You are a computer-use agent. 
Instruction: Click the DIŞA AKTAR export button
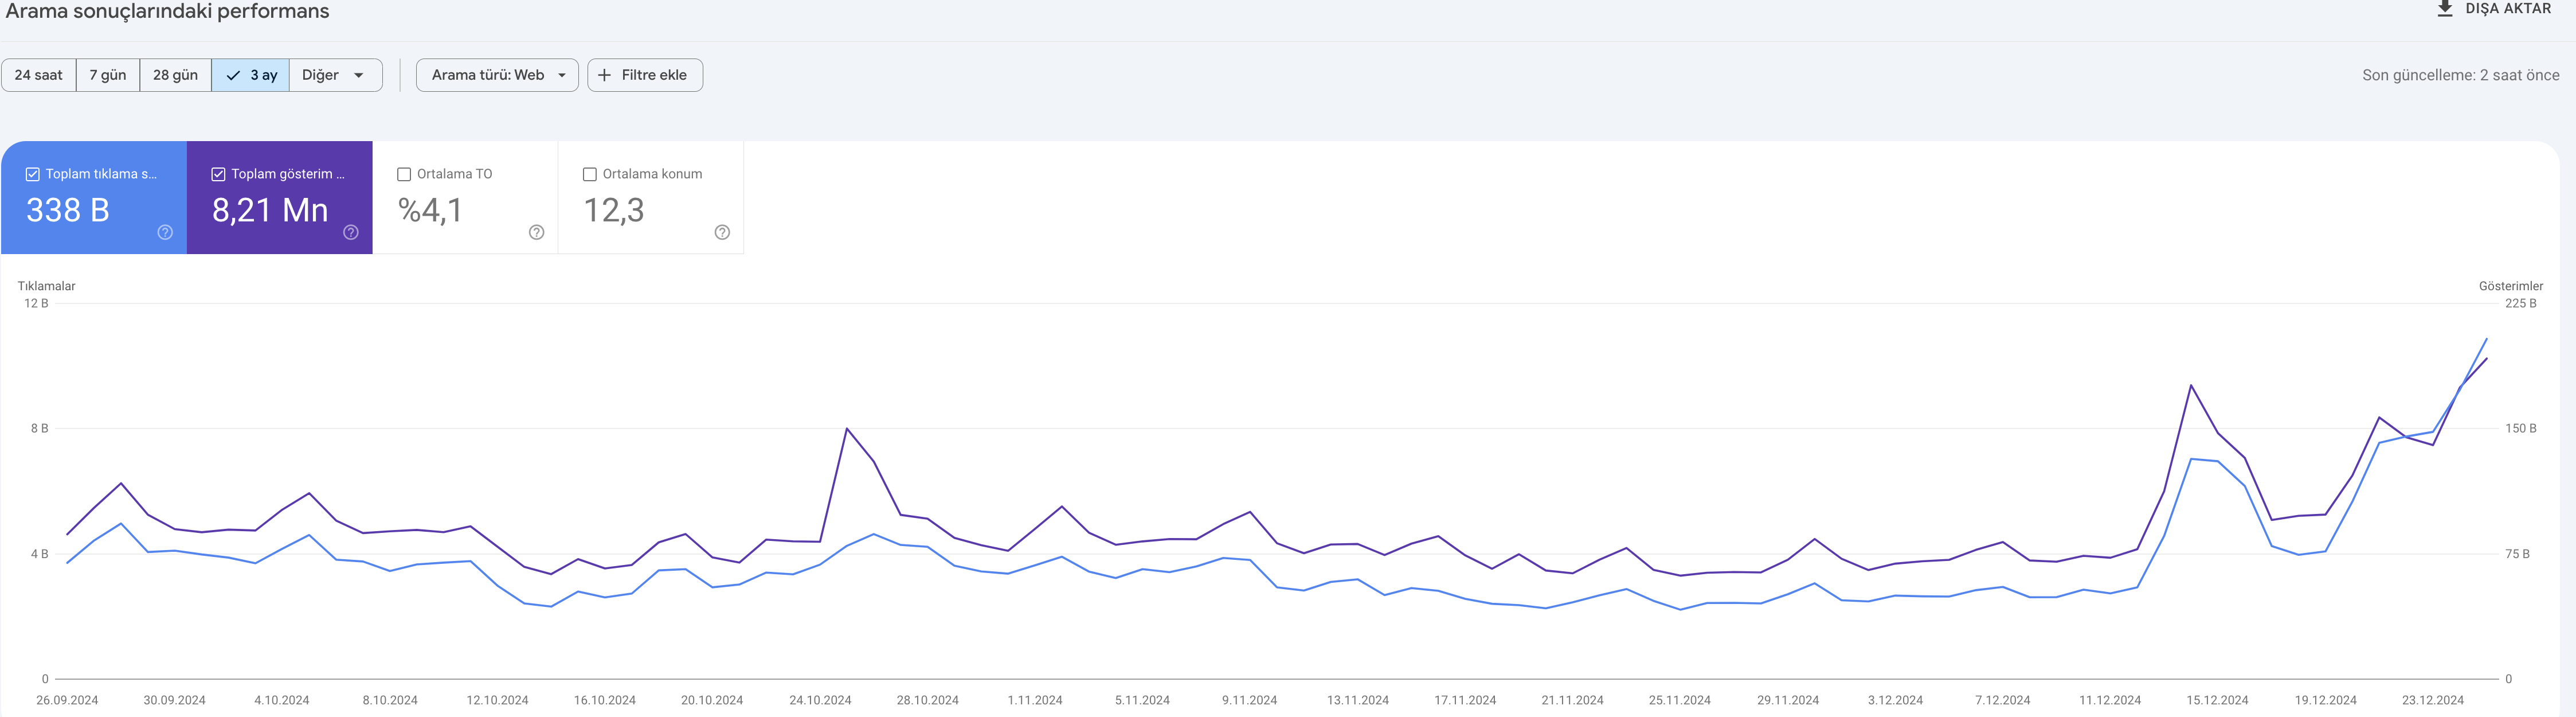[x=2492, y=9]
